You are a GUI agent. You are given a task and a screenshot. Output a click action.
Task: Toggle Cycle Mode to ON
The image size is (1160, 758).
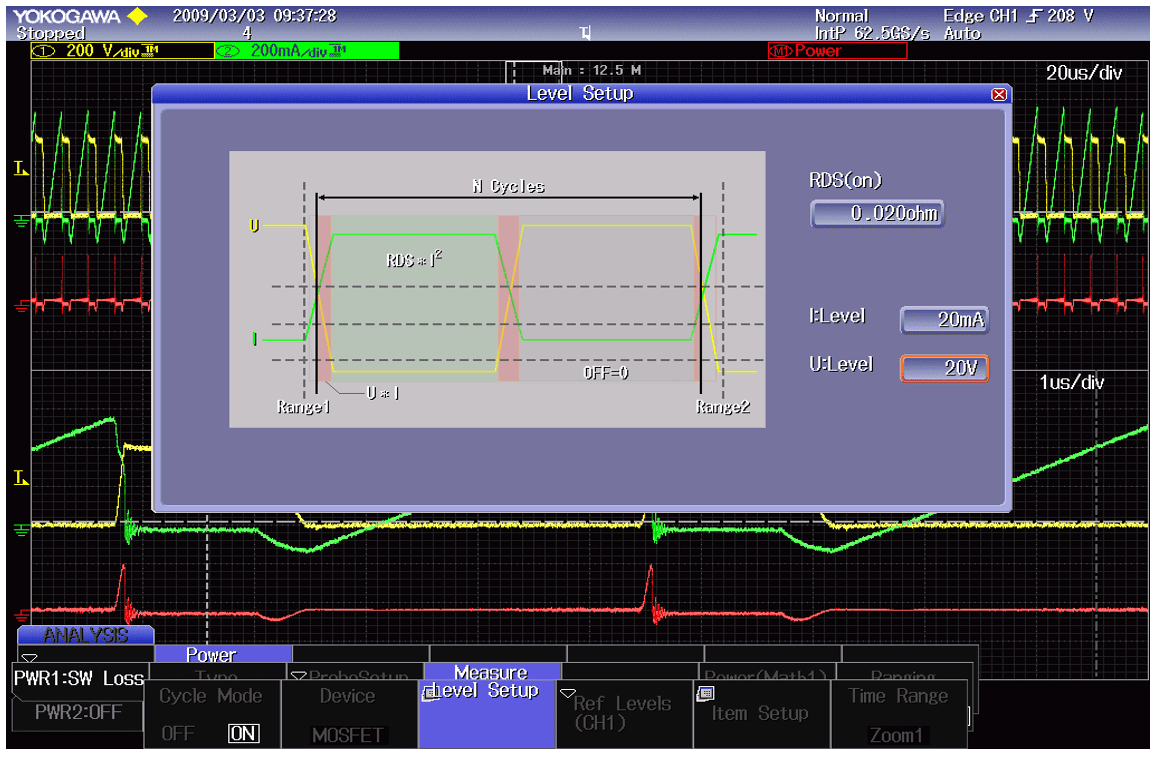tap(243, 733)
